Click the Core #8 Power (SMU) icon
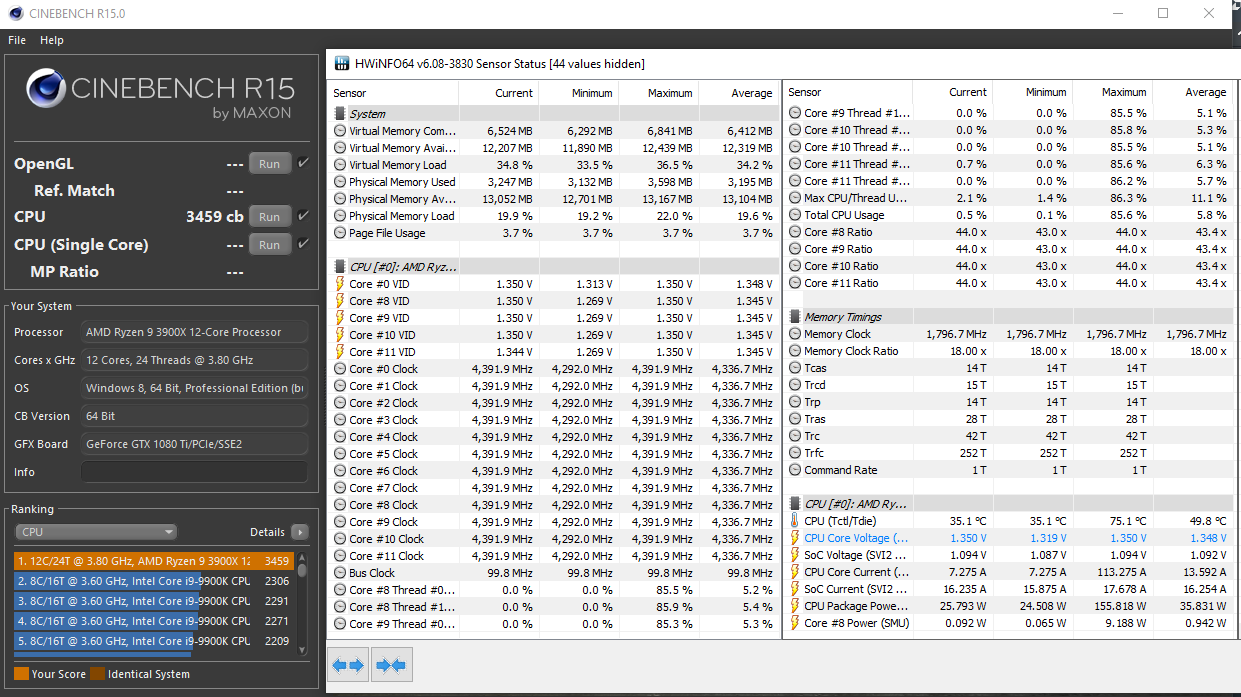This screenshot has height=697, width=1241. (795, 623)
